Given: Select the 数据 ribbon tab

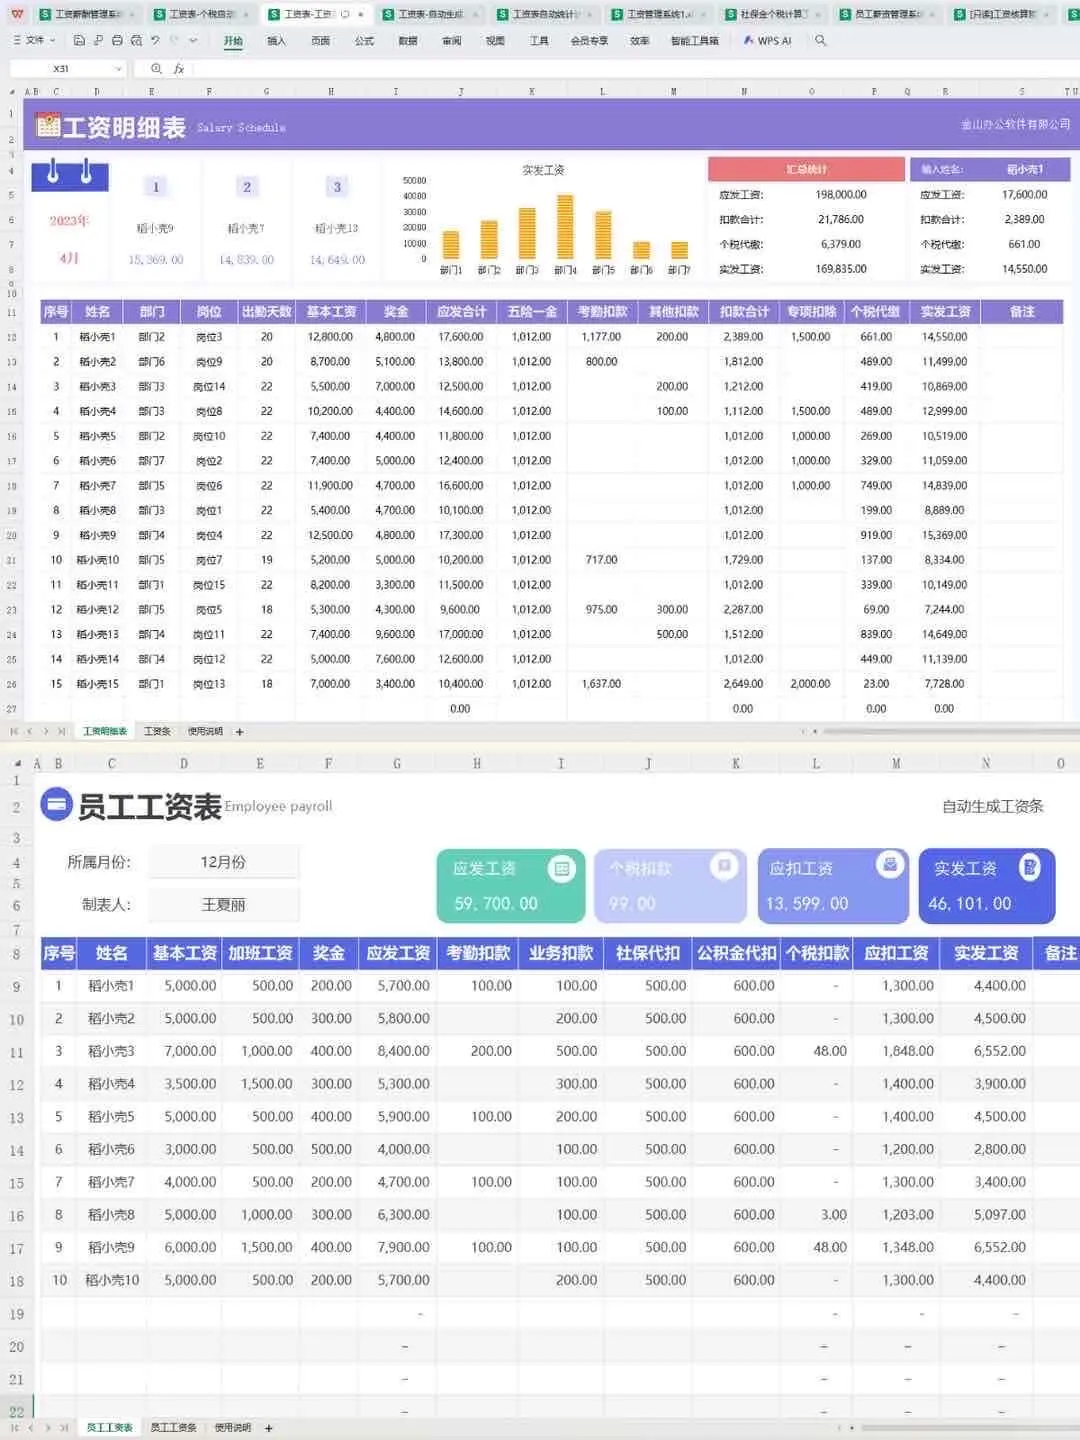Looking at the screenshot, I should (x=408, y=41).
